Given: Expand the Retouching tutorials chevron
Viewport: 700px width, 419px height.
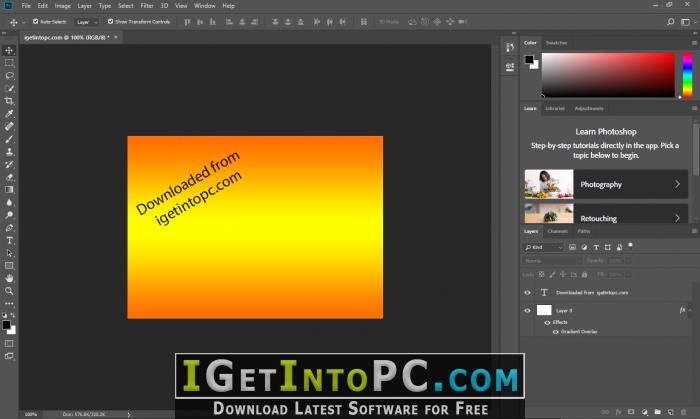Looking at the screenshot, I should [x=677, y=218].
